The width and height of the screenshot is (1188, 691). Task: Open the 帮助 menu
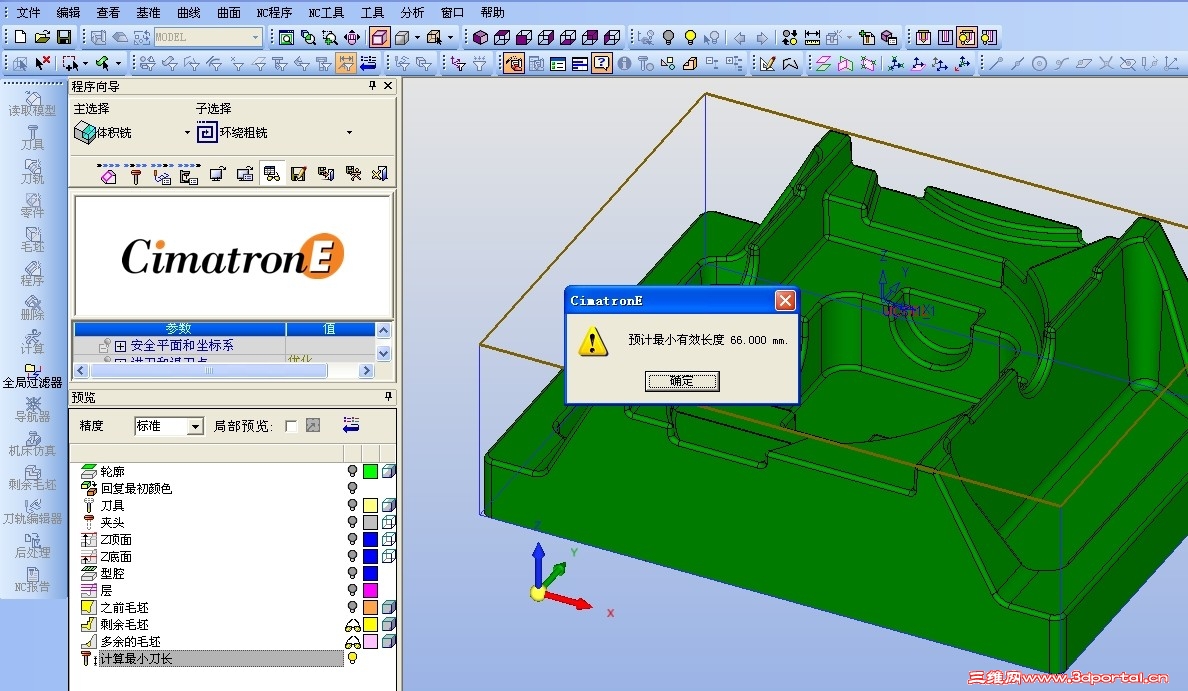tap(492, 12)
